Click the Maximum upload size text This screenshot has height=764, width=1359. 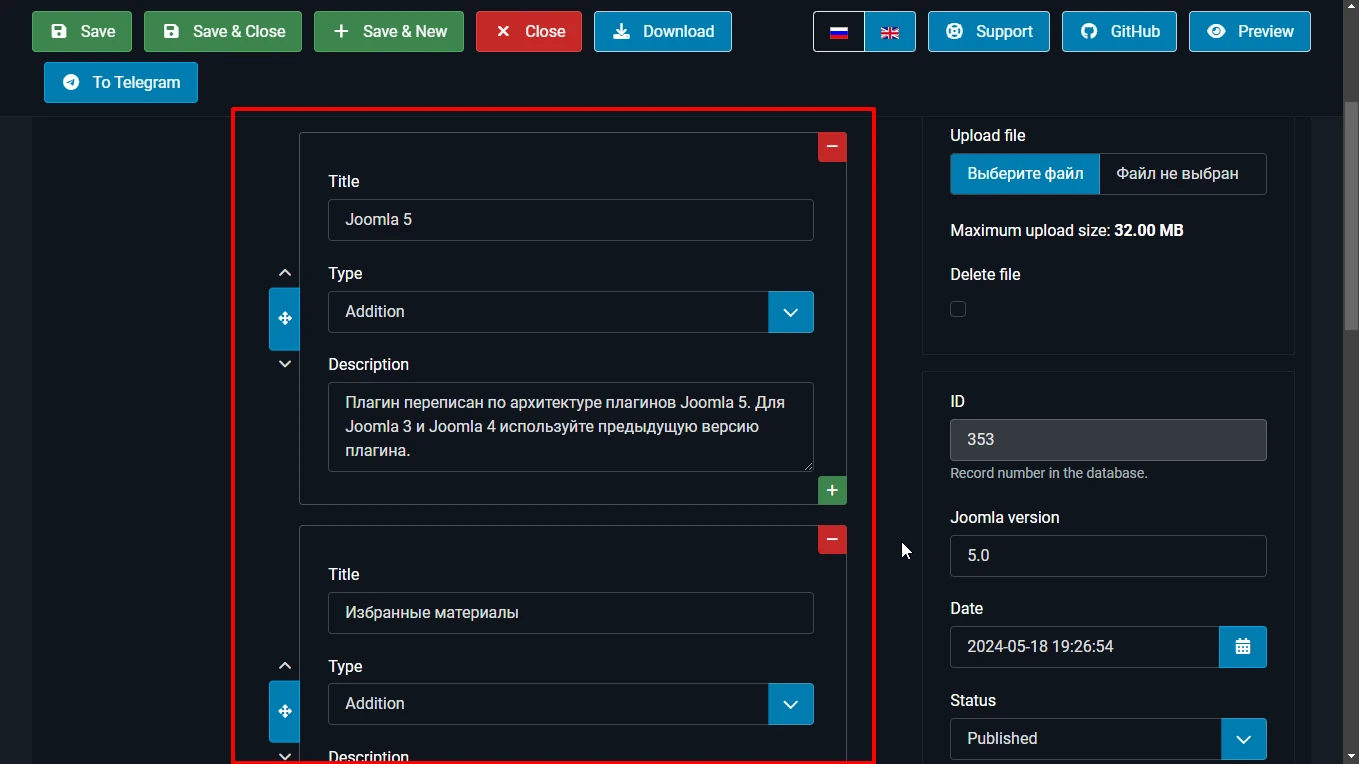pyautogui.click(x=1067, y=231)
